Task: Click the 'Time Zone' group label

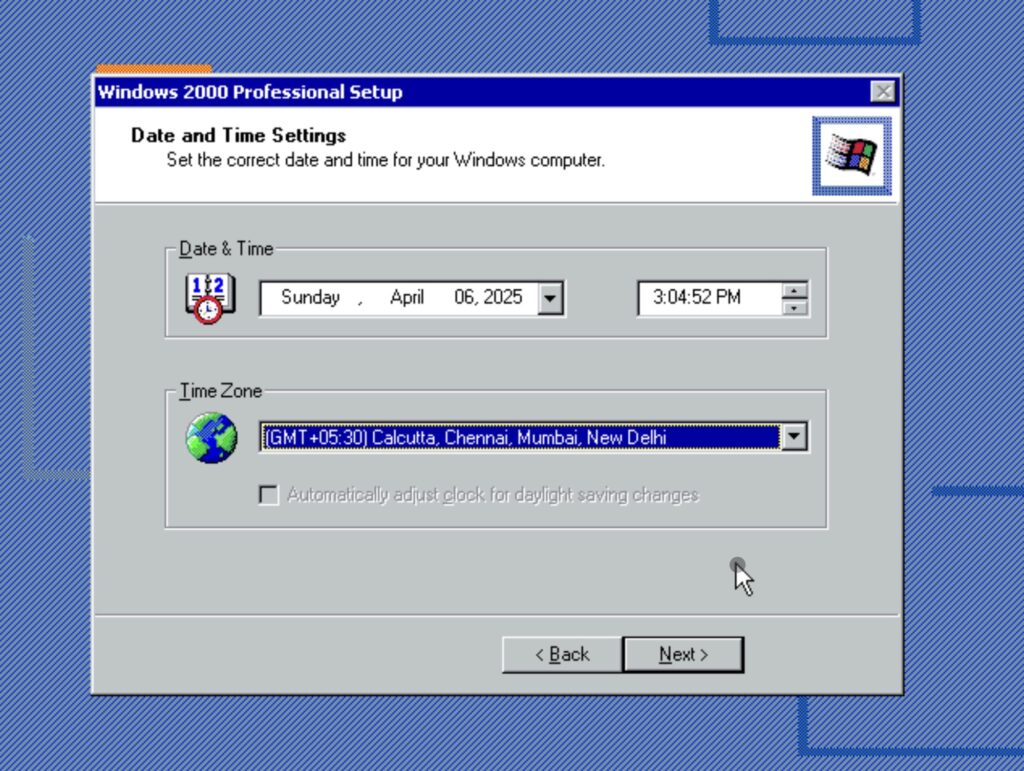Action: (221, 391)
